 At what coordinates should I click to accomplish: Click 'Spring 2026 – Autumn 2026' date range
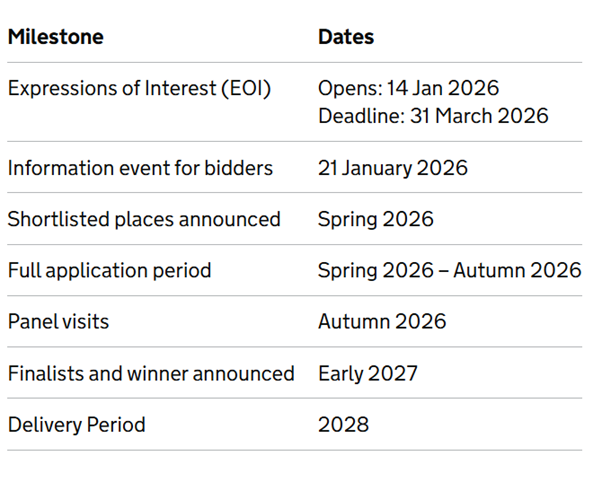pyautogui.click(x=449, y=270)
